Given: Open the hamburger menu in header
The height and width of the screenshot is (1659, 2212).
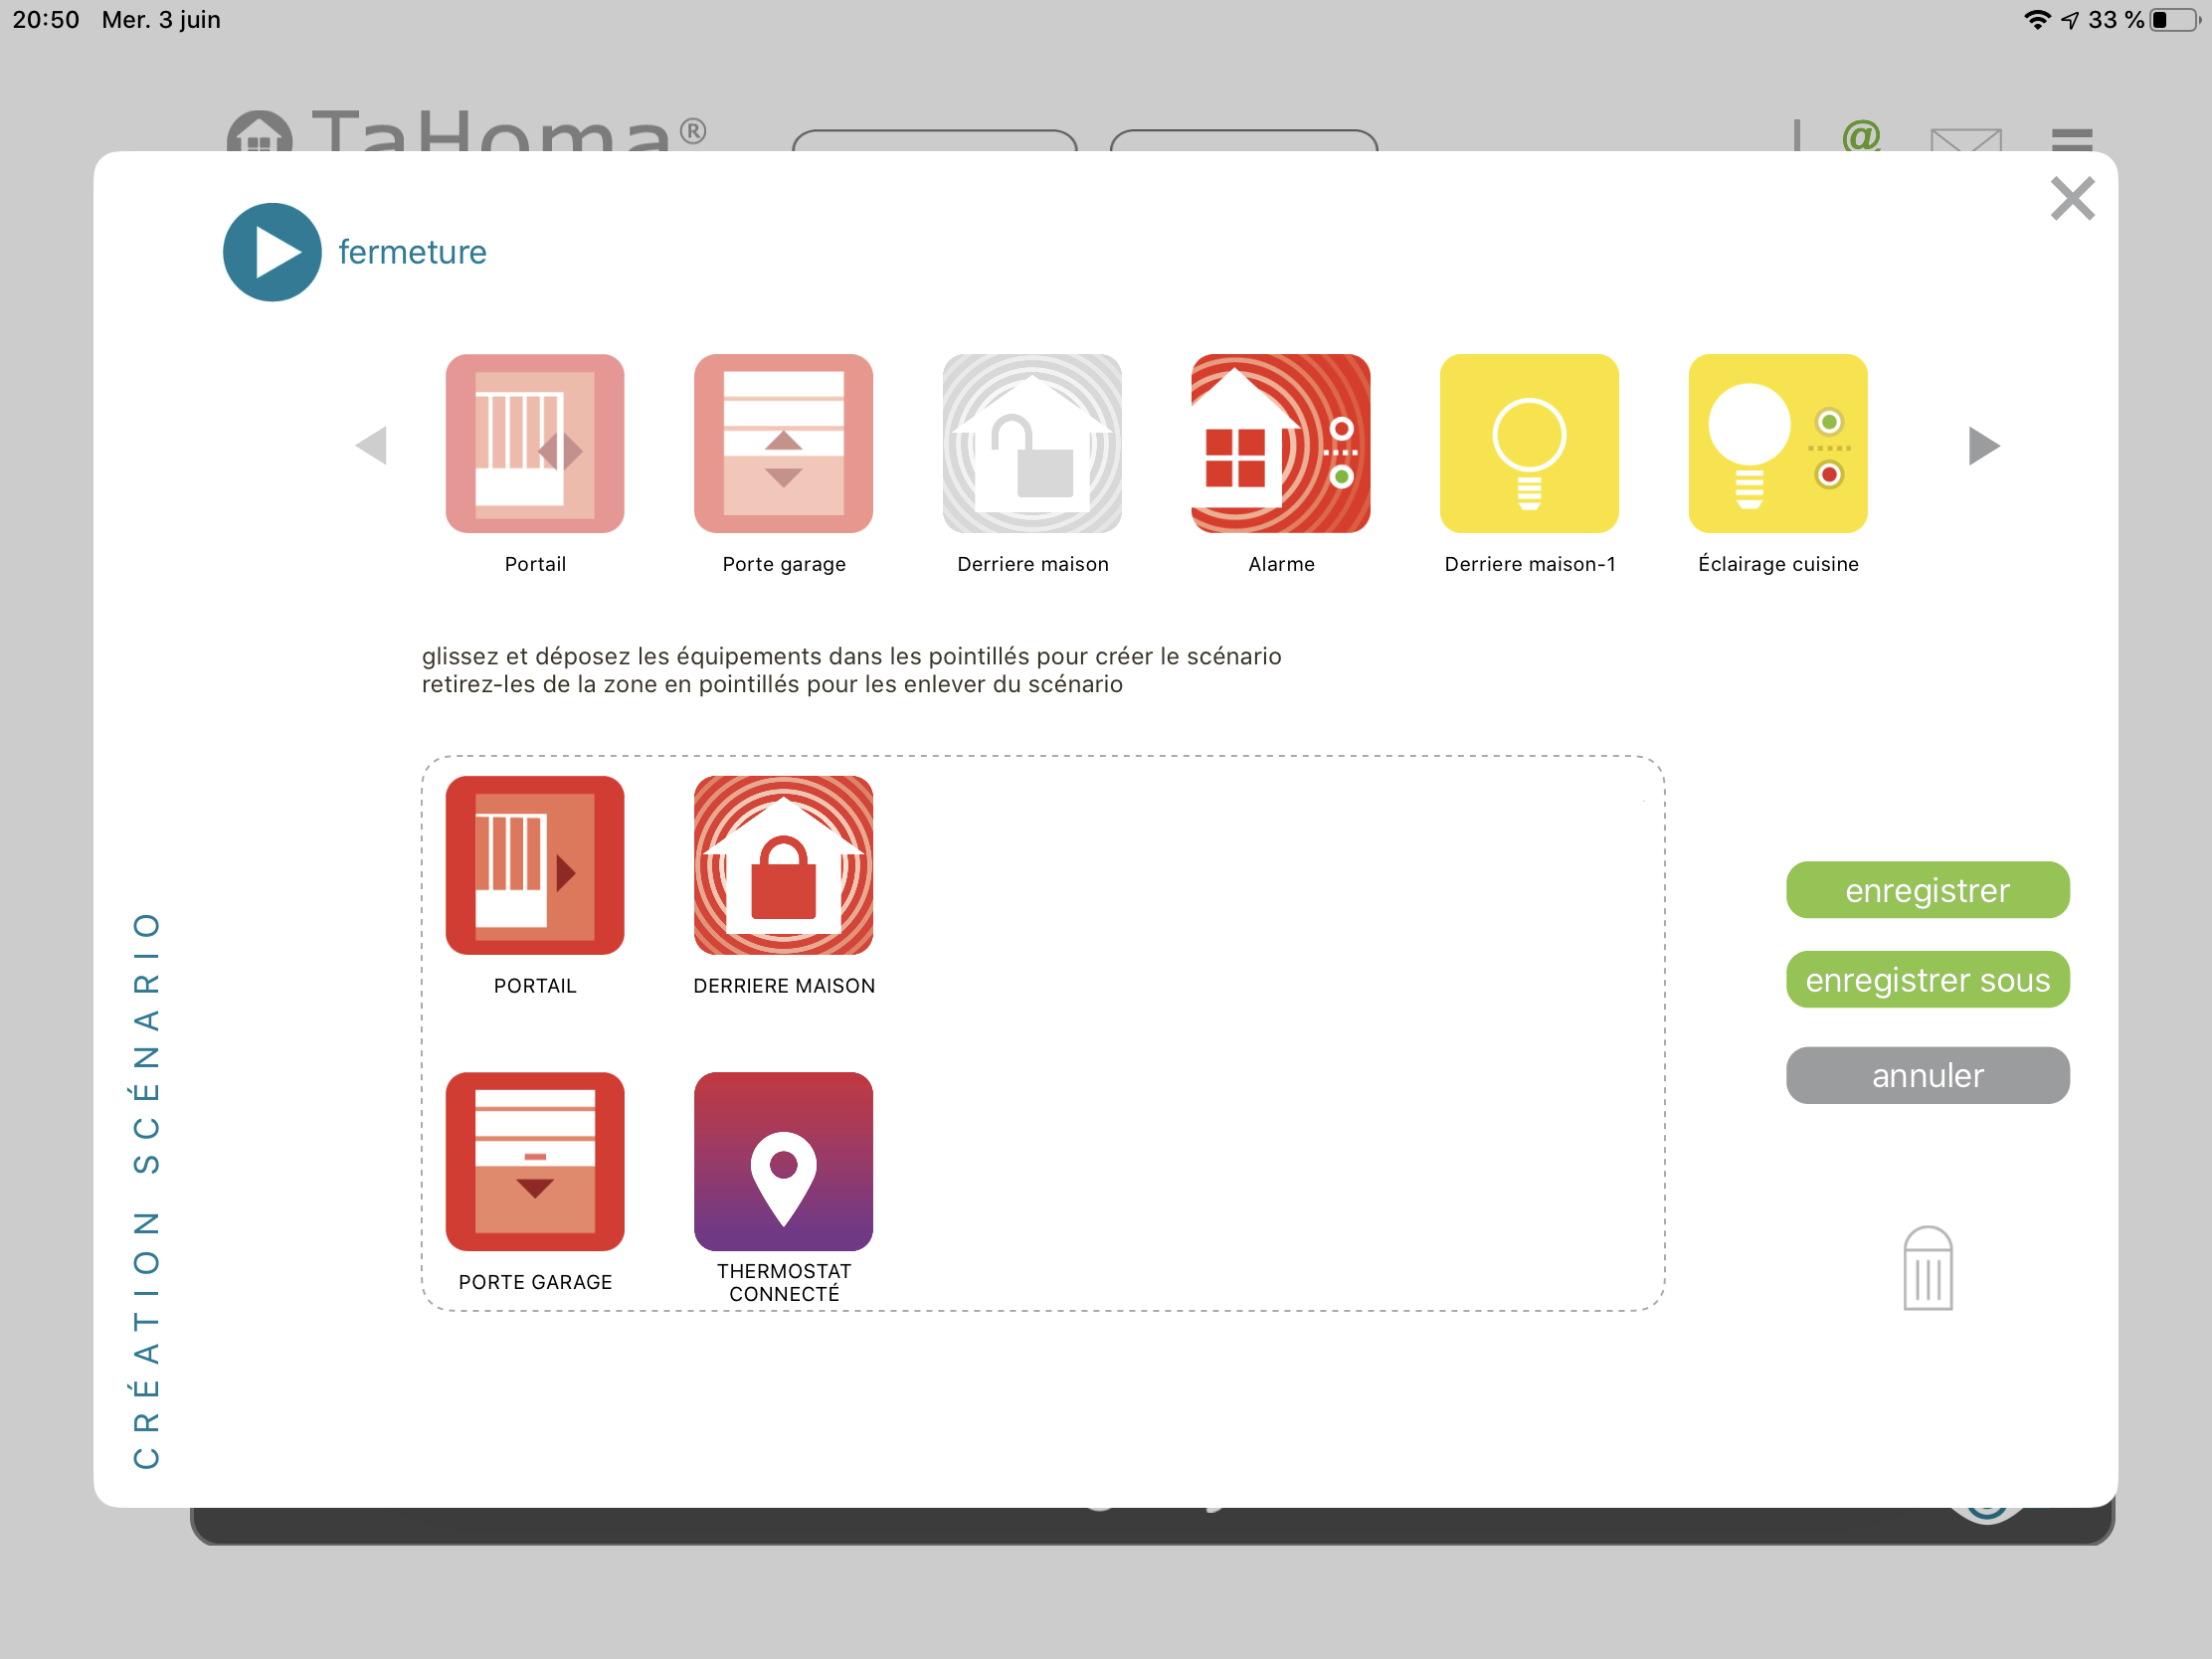Looking at the screenshot, I should coord(2071,138).
